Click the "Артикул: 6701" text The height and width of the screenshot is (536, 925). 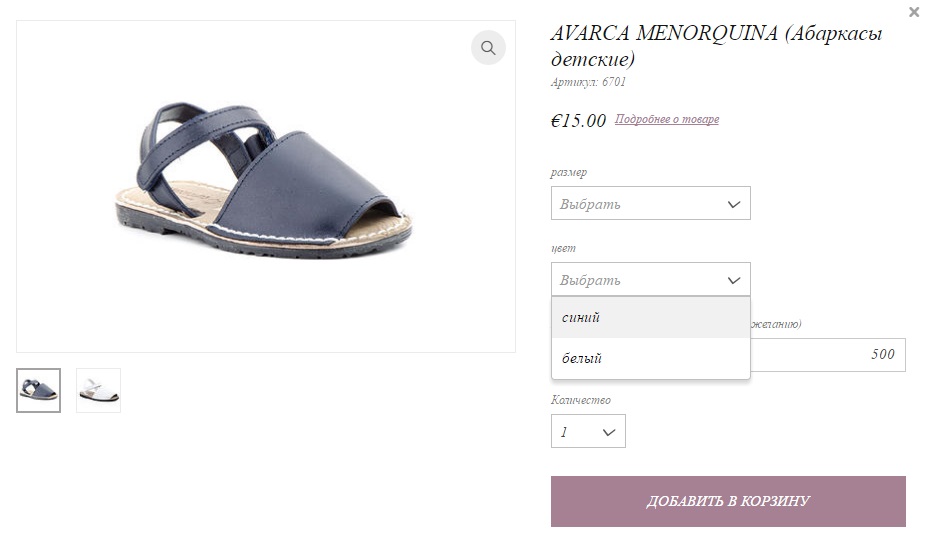[588, 82]
